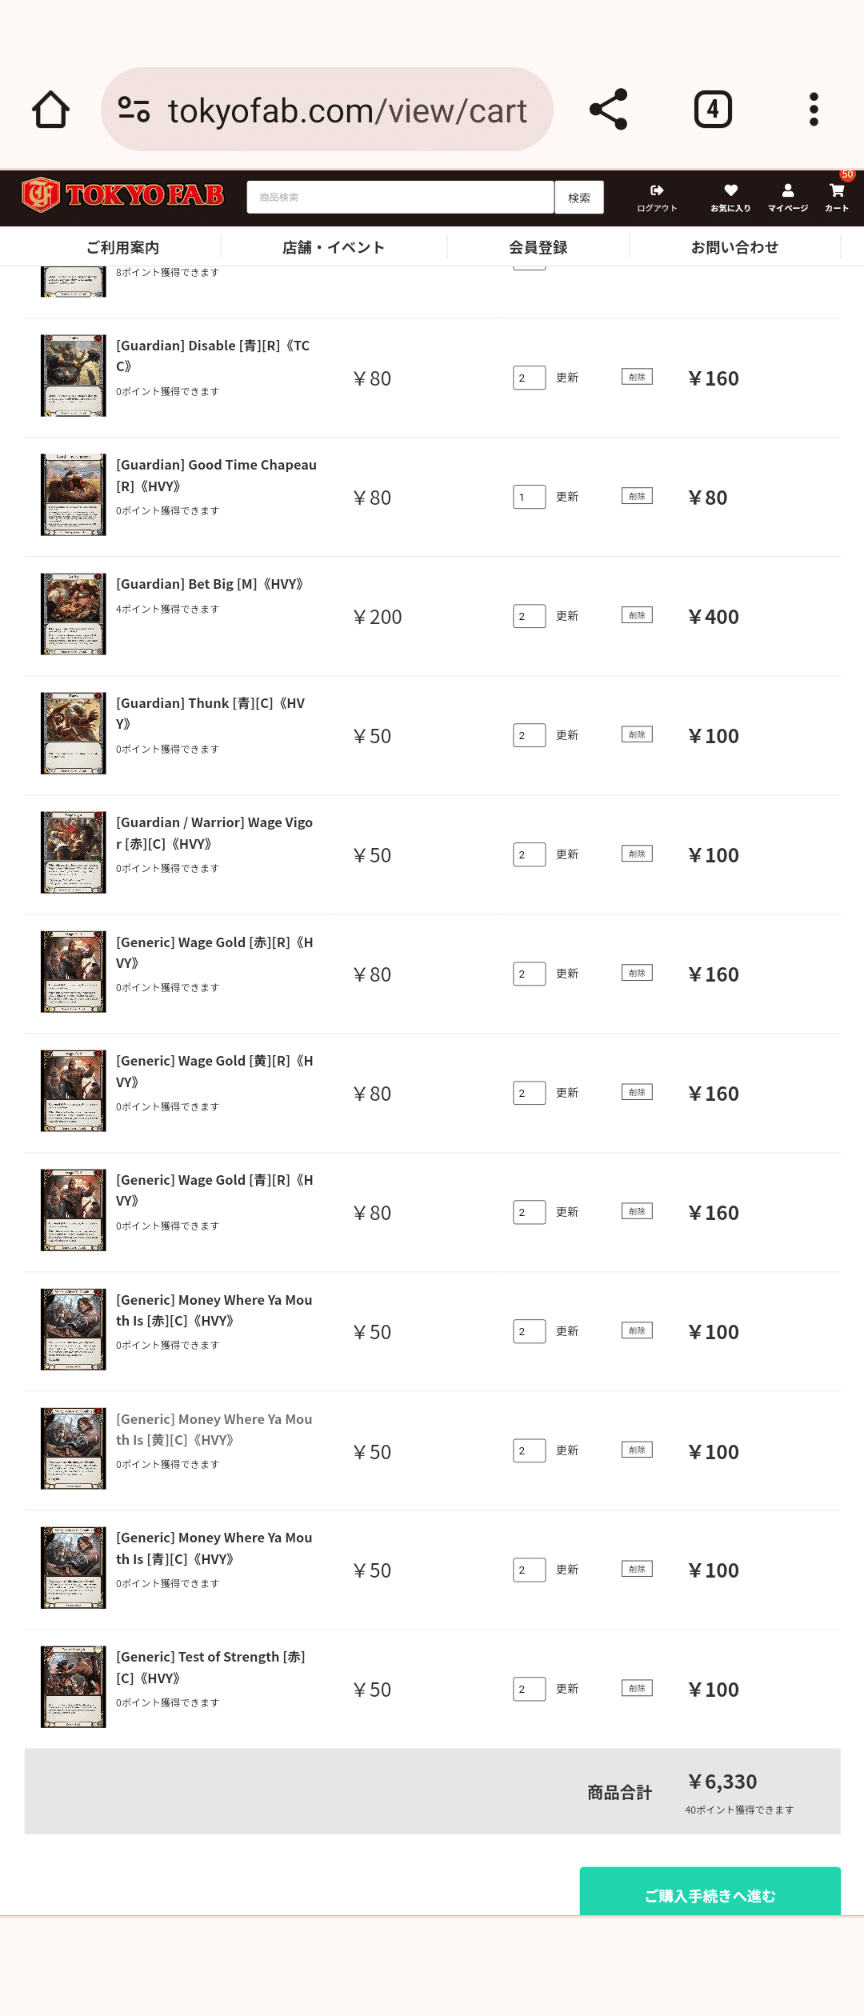
Task: Open the site settings icon in address bar
Action: coord(134,109)
